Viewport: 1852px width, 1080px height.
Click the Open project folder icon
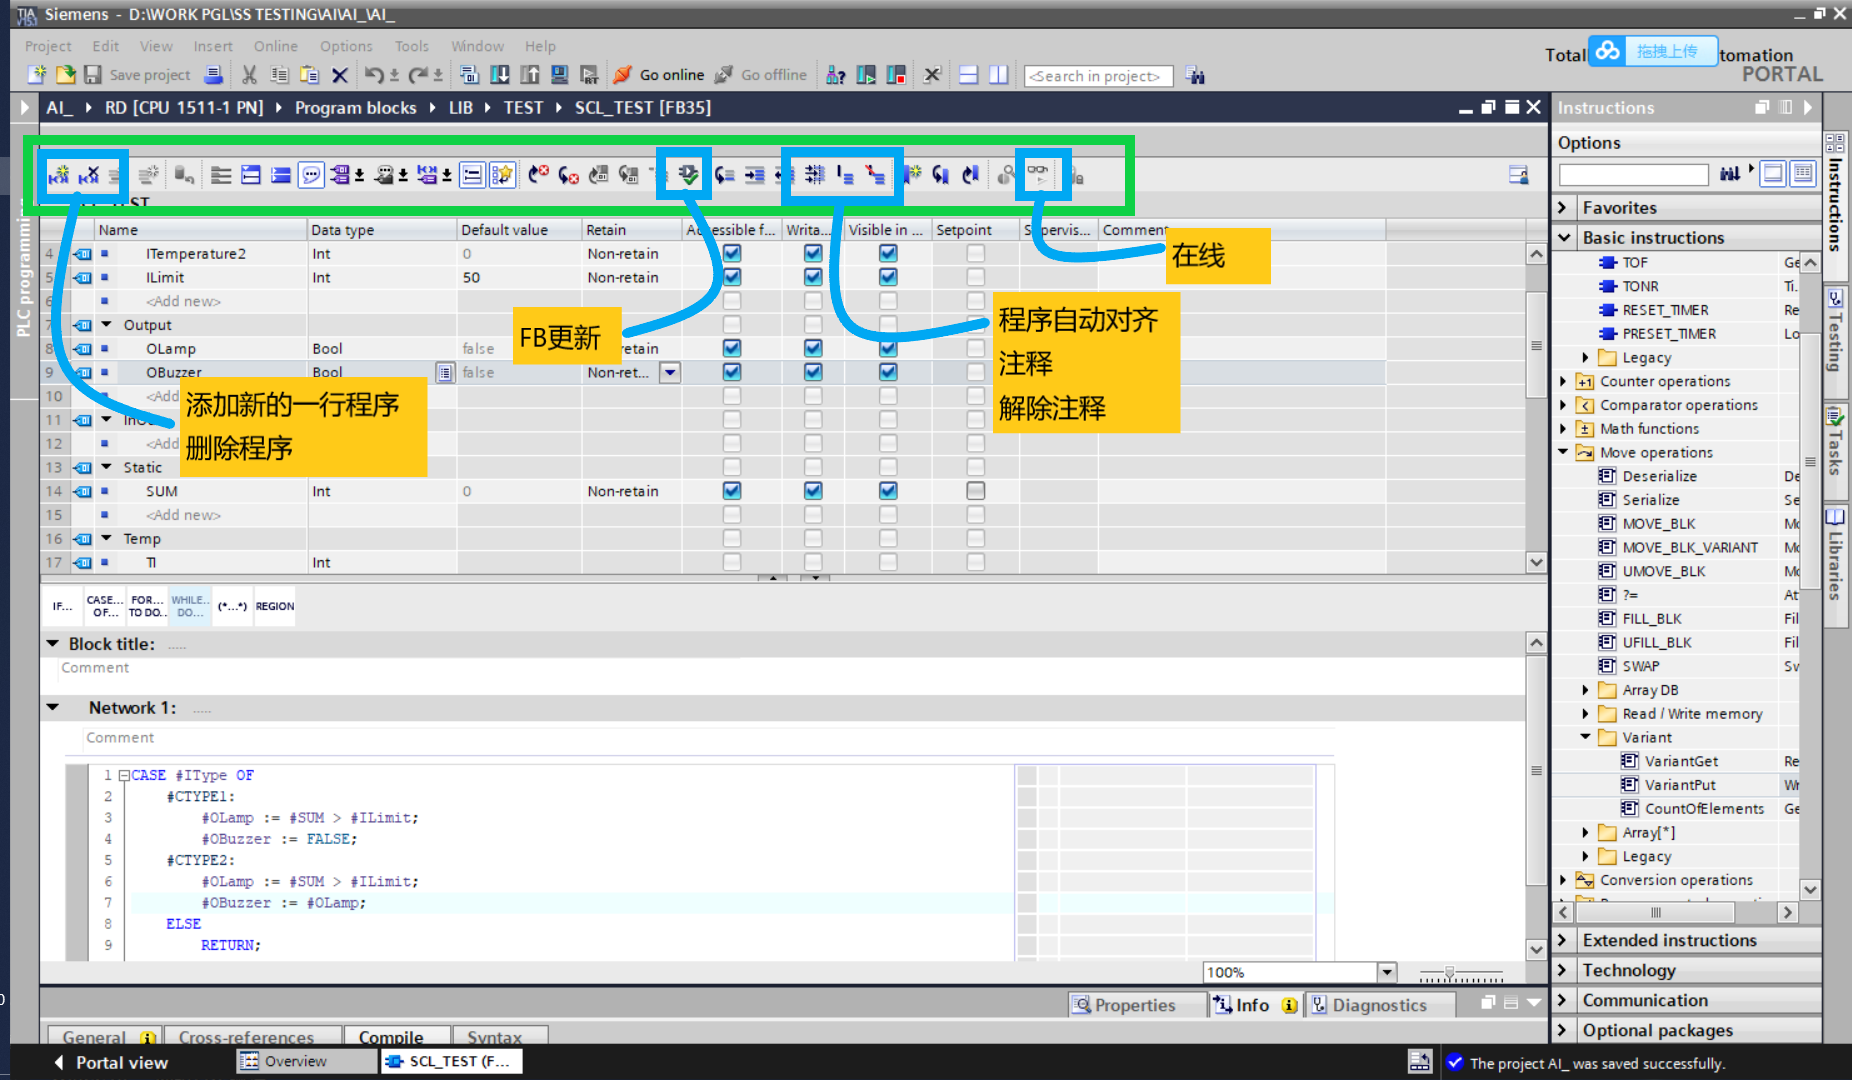(x=65, y=75)
